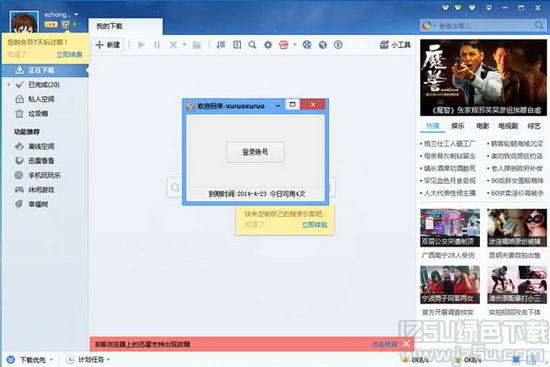Image resolution: width=550 pixels, height=367 pixels.
Task: Switch to the 电视剧 tab
Action: click(x=508, y=126)
